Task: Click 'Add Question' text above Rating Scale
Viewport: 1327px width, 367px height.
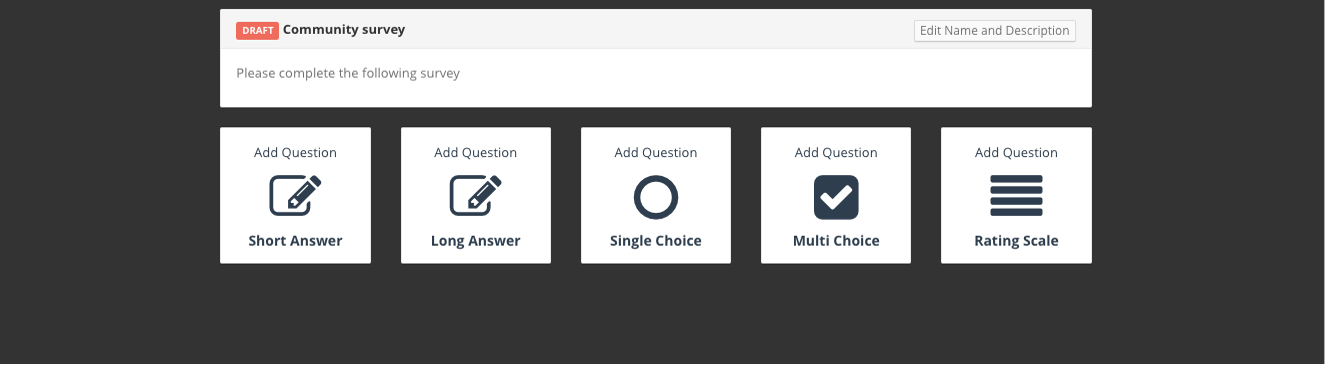Action: coord(1016,153)
